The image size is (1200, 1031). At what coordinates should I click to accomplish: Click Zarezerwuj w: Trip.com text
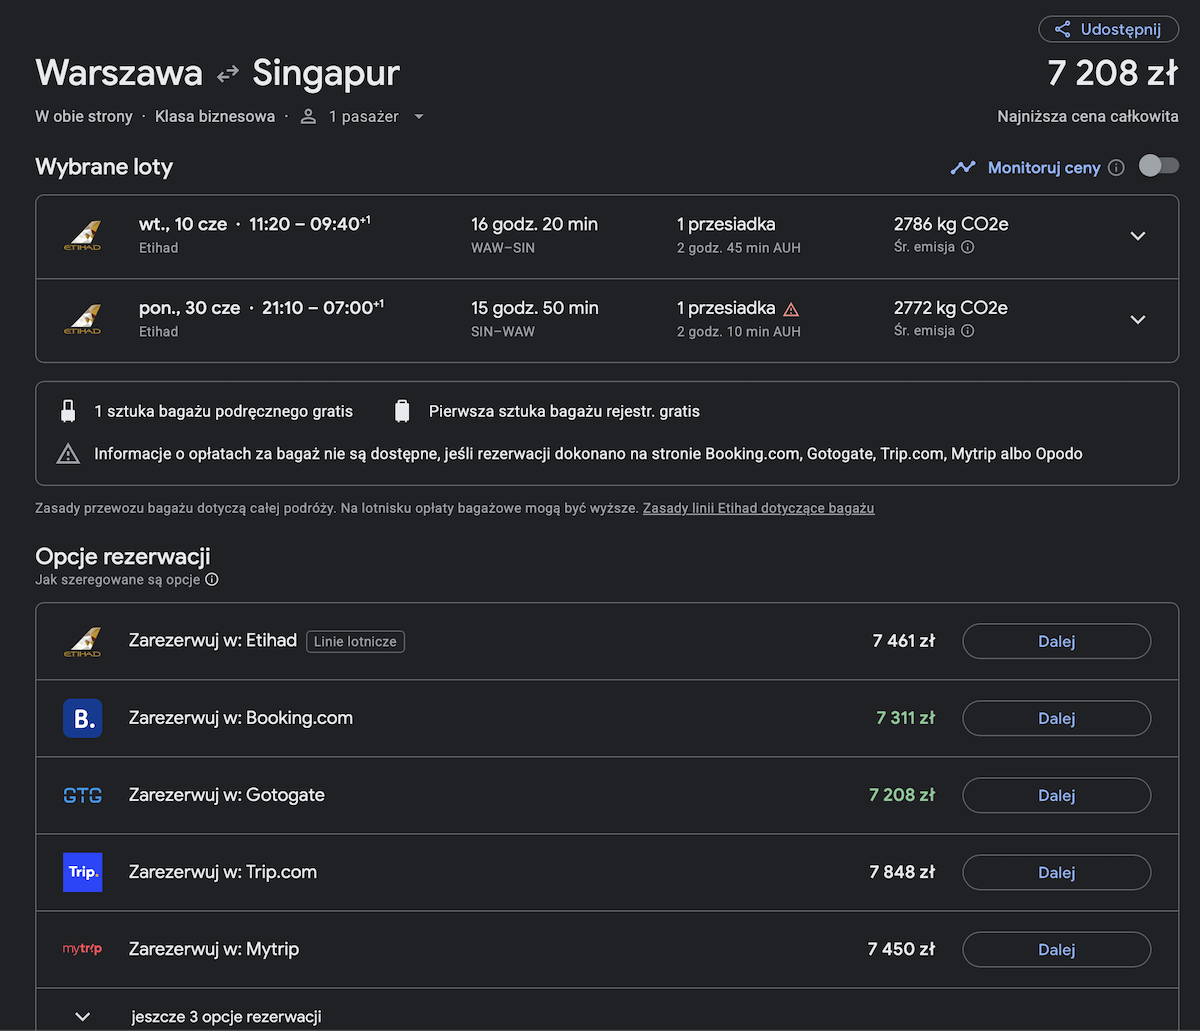[x=223, y=872]
